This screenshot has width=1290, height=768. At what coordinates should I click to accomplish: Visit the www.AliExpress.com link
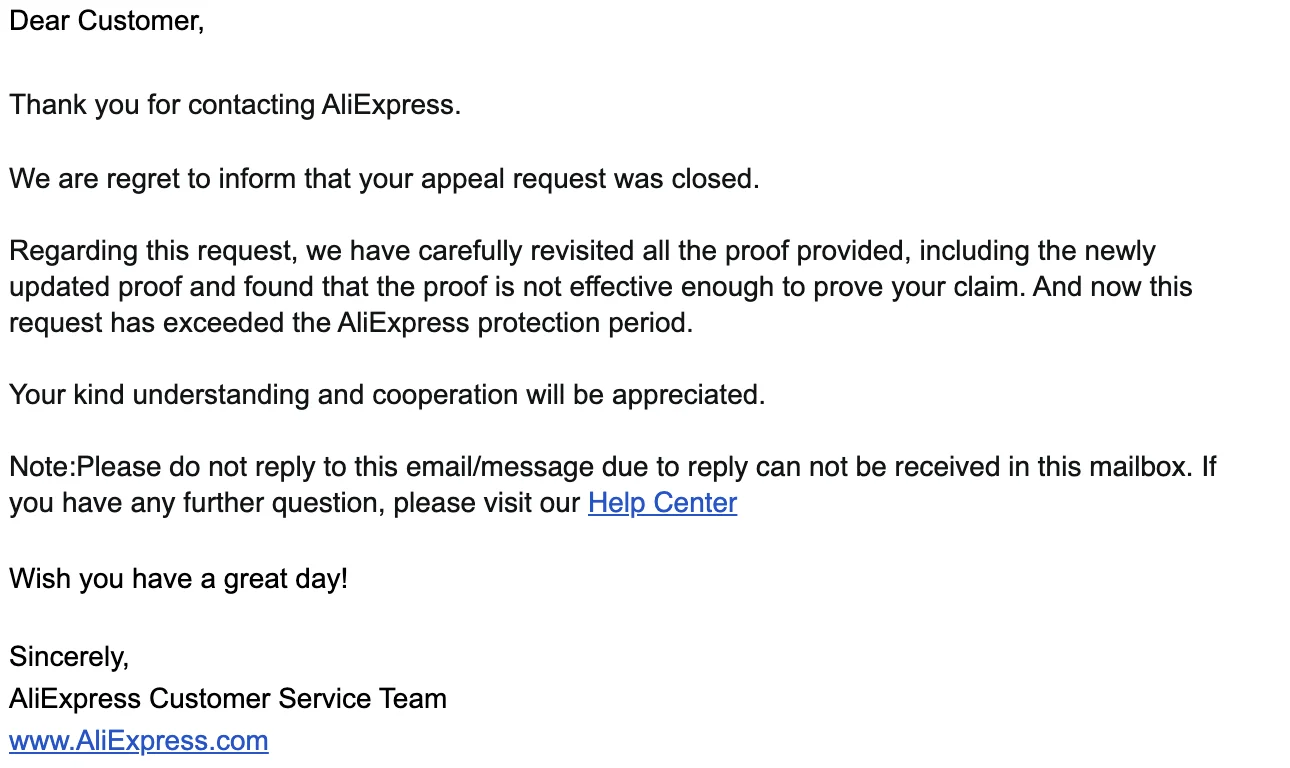pos(139,741)
